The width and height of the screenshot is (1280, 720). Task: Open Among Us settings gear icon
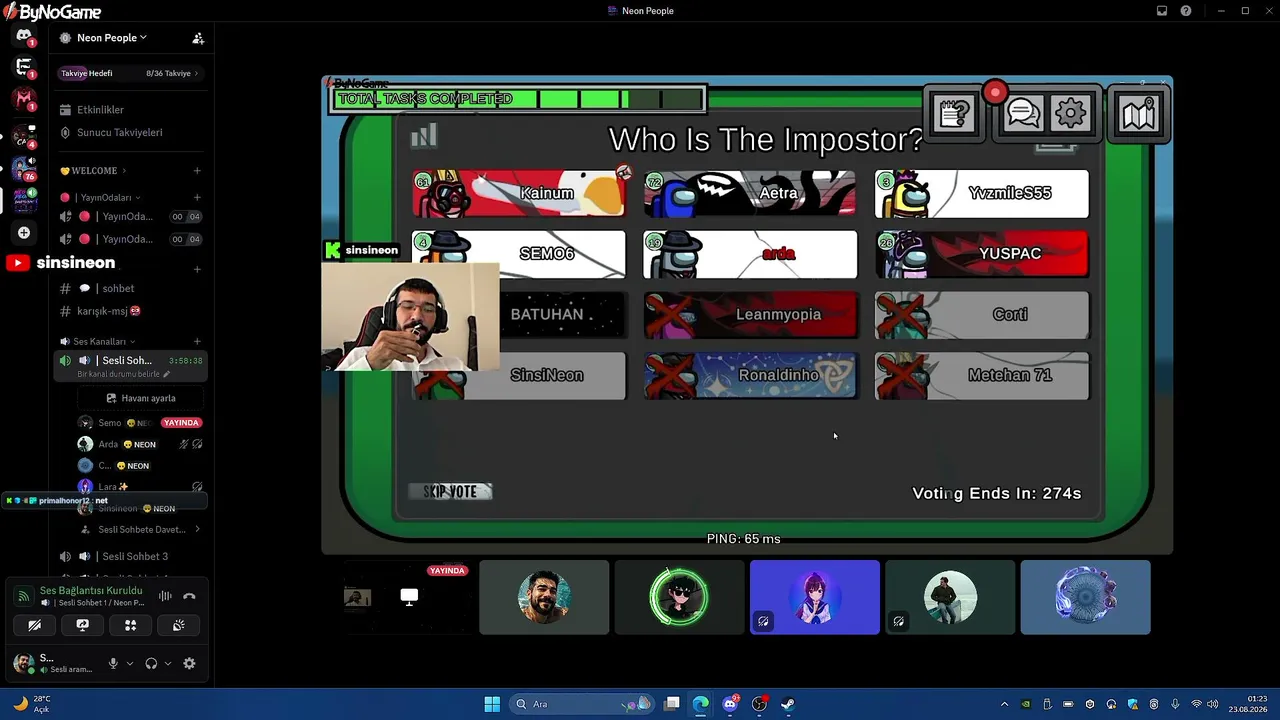(1070, 114)
